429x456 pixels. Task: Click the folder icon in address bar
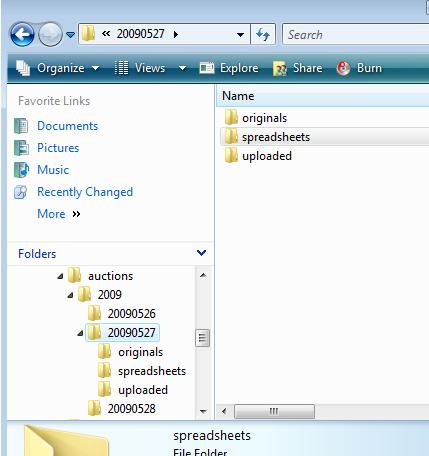[x=88, y=34]
